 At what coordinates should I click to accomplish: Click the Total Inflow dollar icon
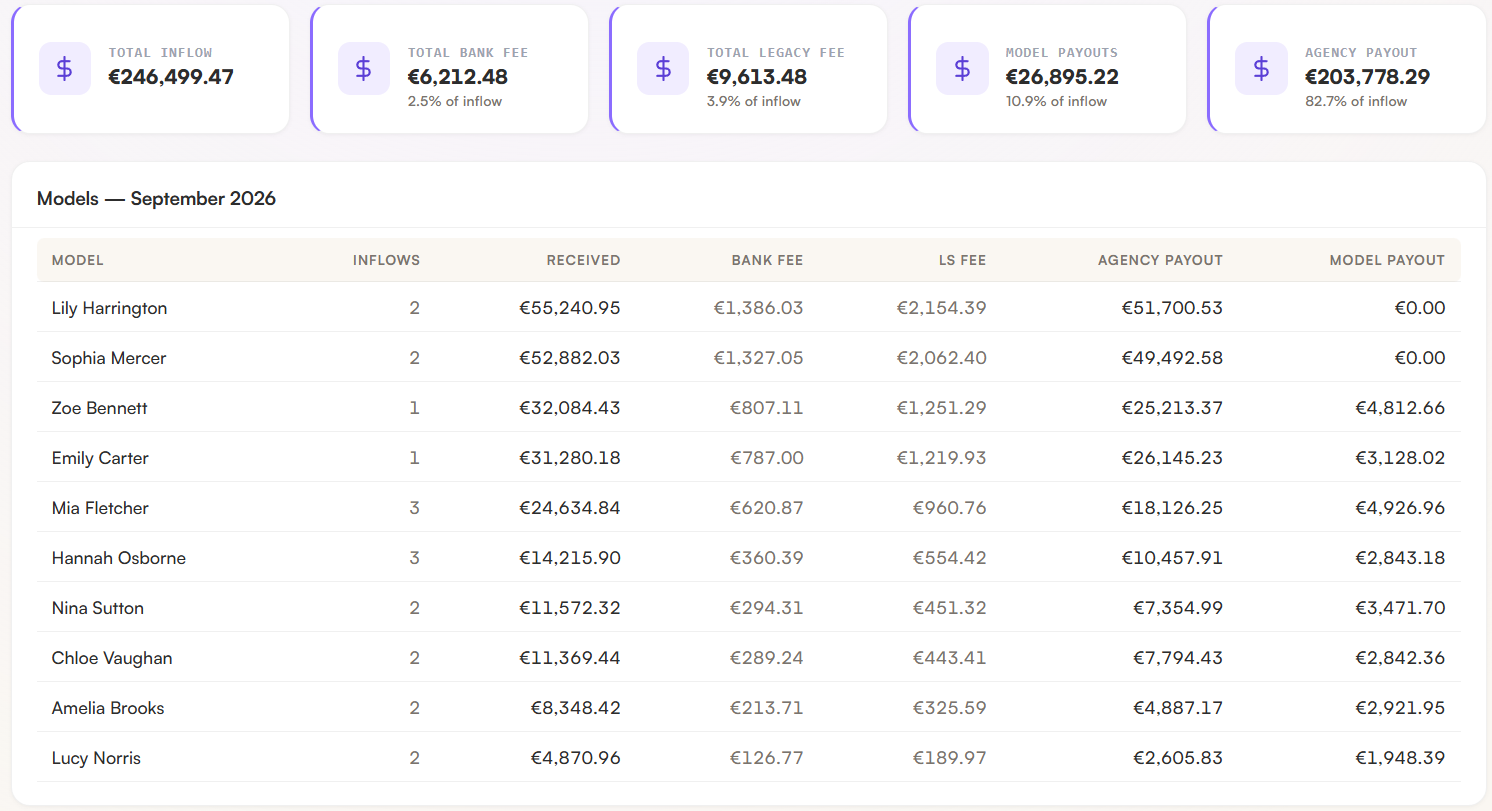65,69
